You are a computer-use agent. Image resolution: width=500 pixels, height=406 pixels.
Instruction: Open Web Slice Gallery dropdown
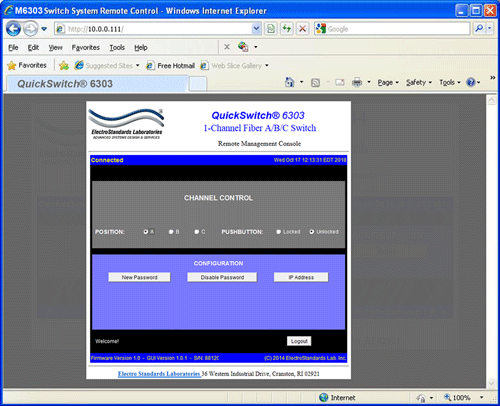click(234, 66)
